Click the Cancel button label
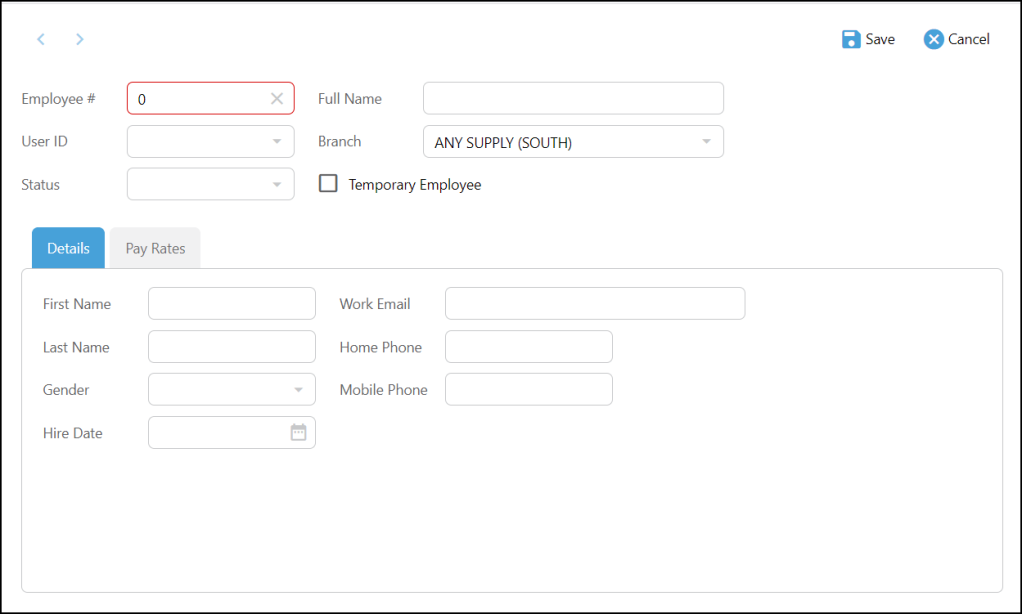Image resolution: width=1022 pixels, height=614 pixels. click(x=969, y=39)
